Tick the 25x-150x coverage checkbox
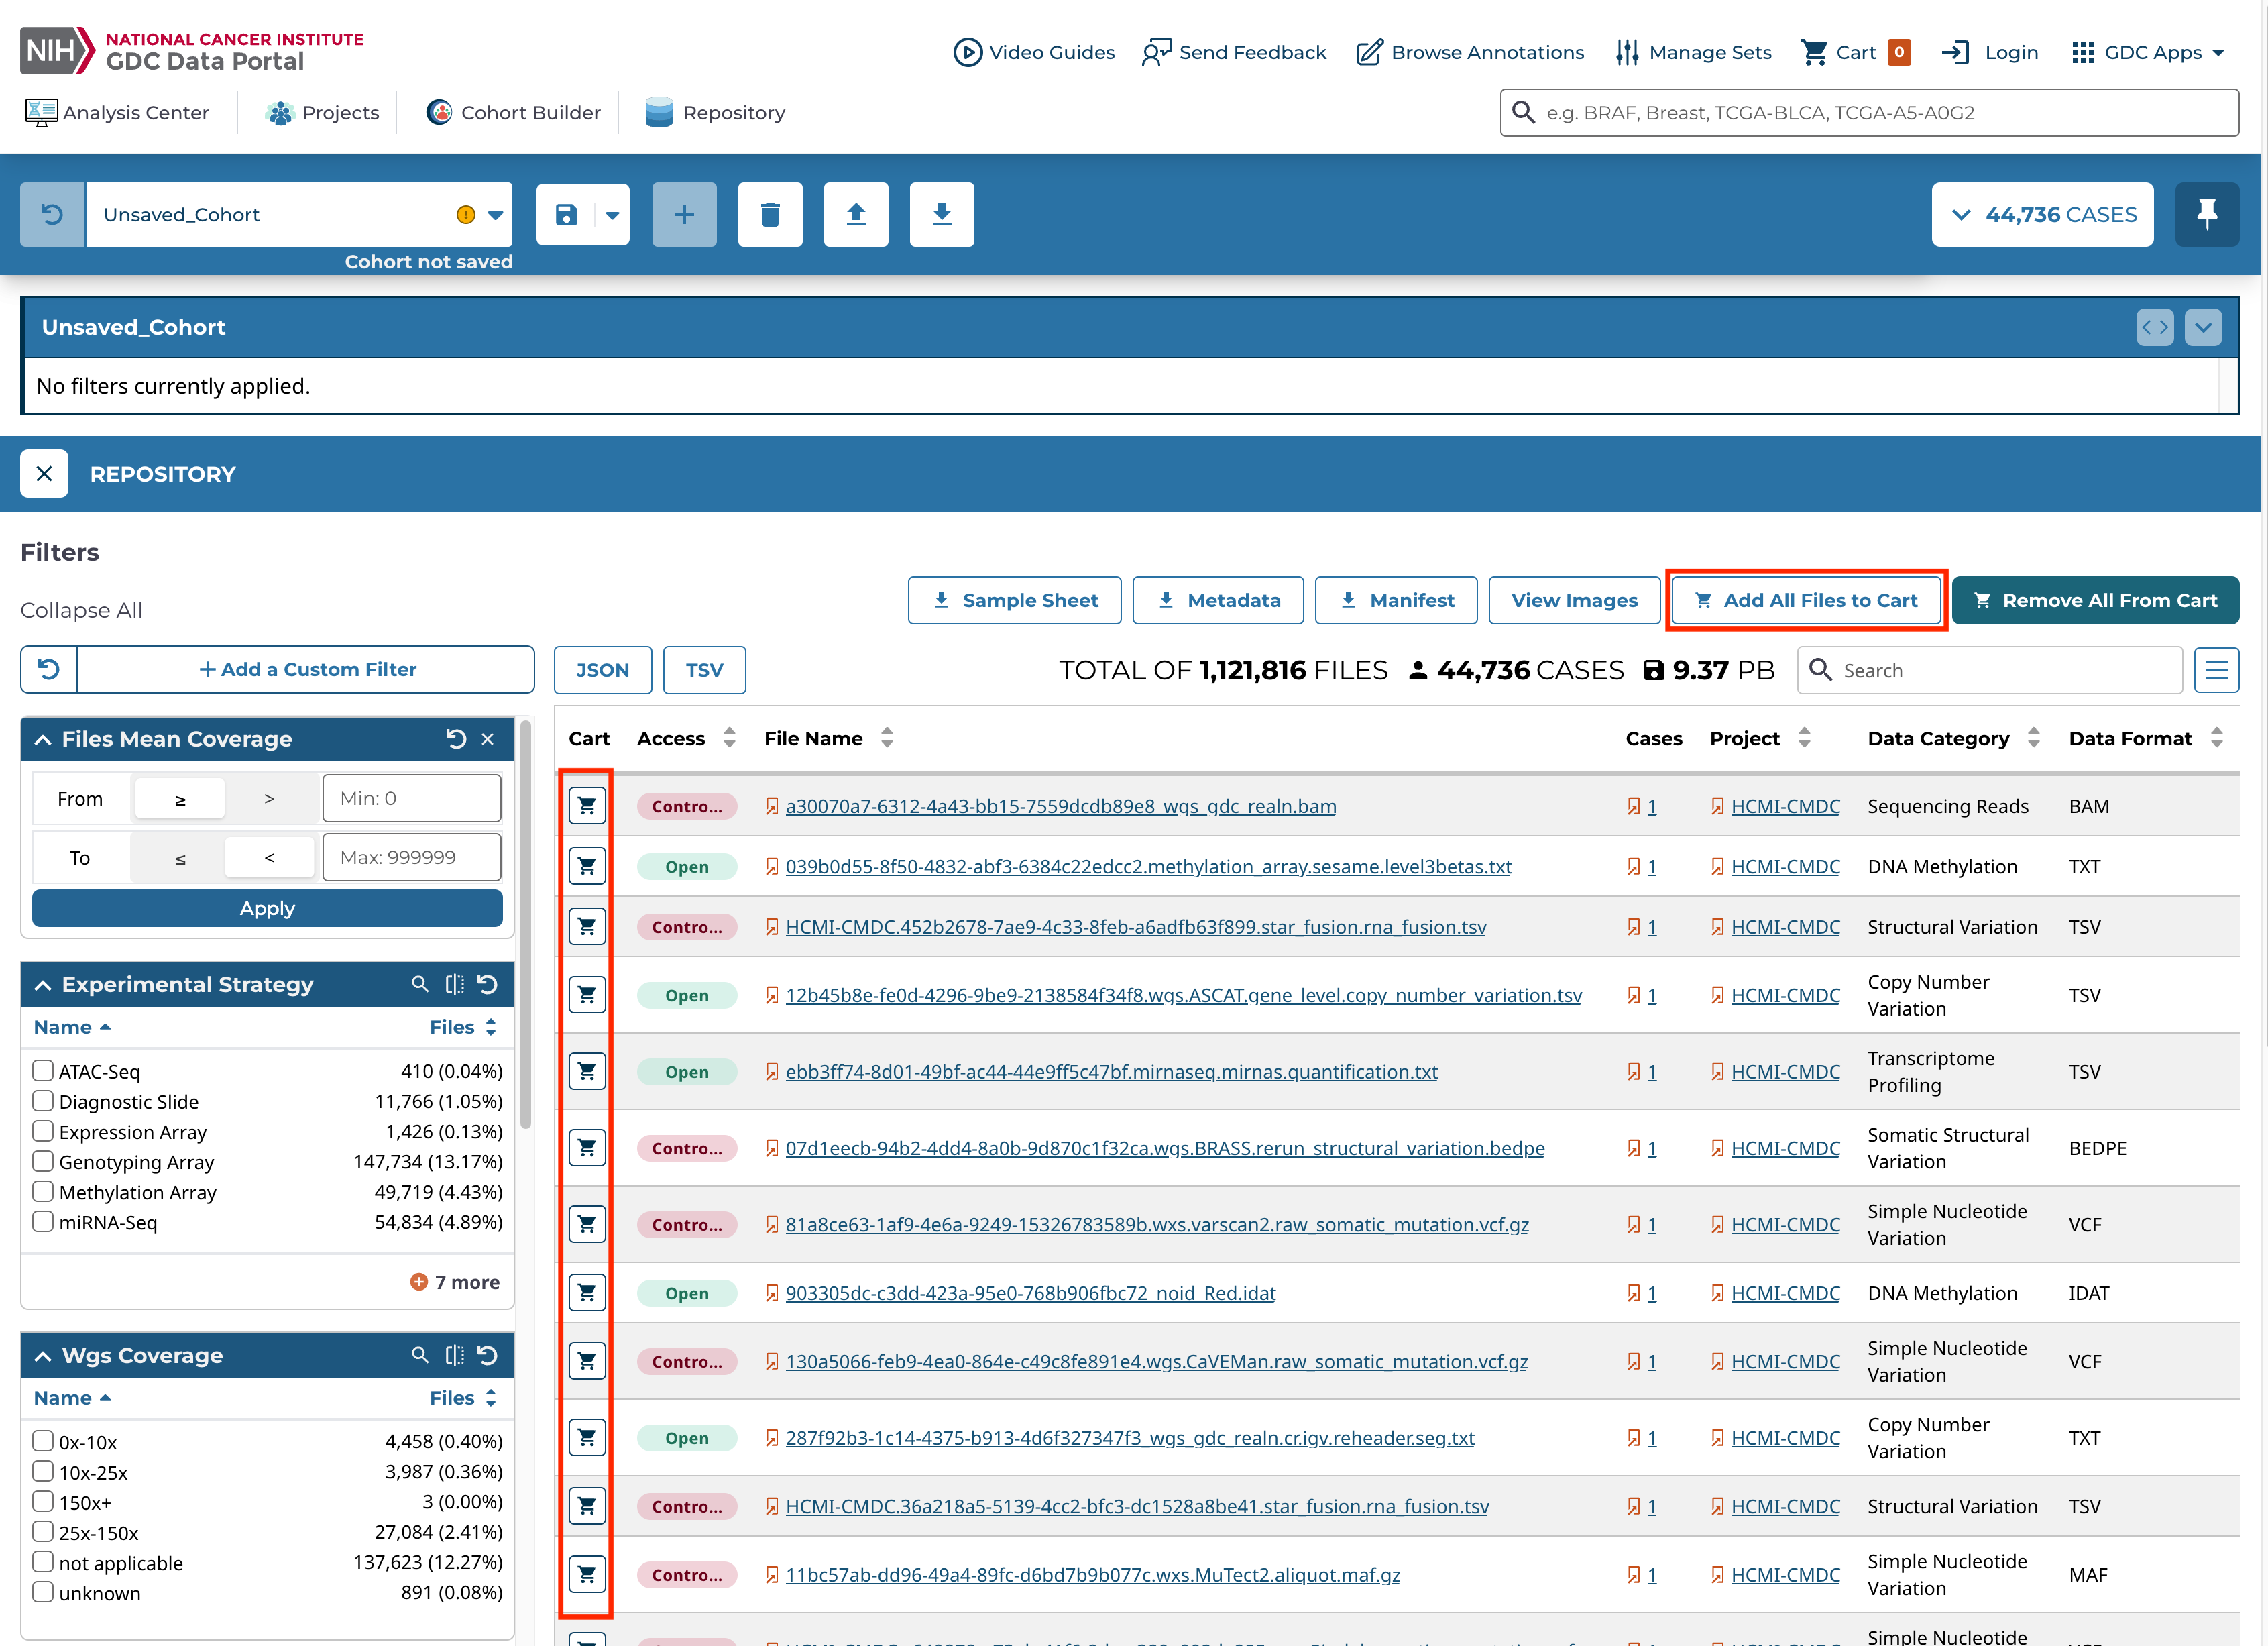Viewport: 2268px width, 1646px height. 43,1532
